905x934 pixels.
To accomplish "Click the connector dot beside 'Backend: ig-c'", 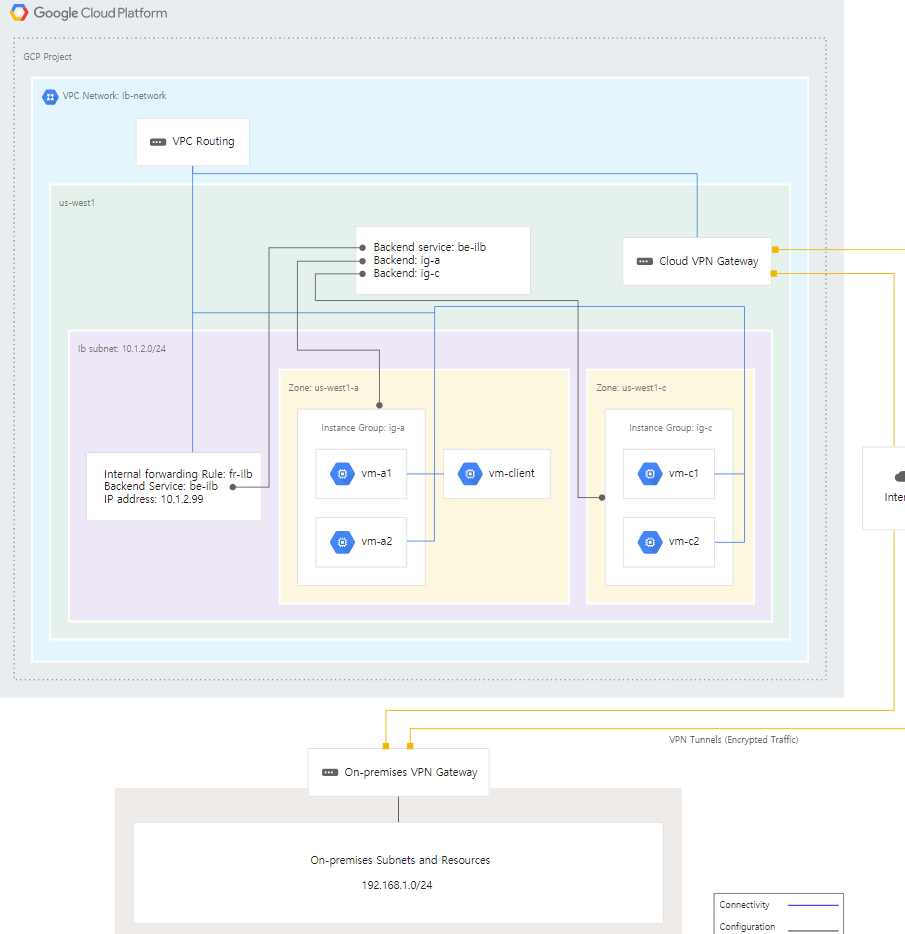I will pos(362,274).
